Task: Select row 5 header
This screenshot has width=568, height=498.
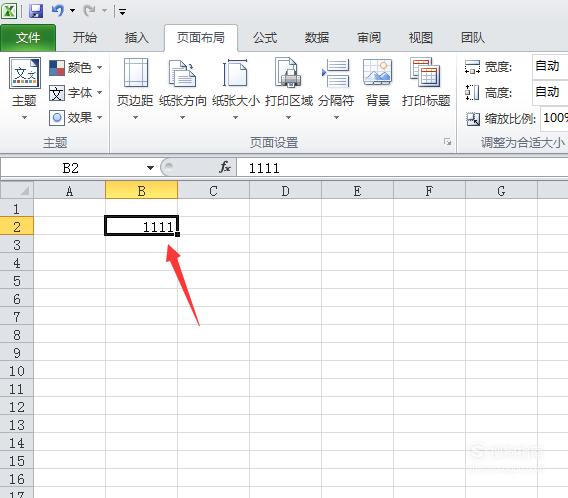Action: 17,281
